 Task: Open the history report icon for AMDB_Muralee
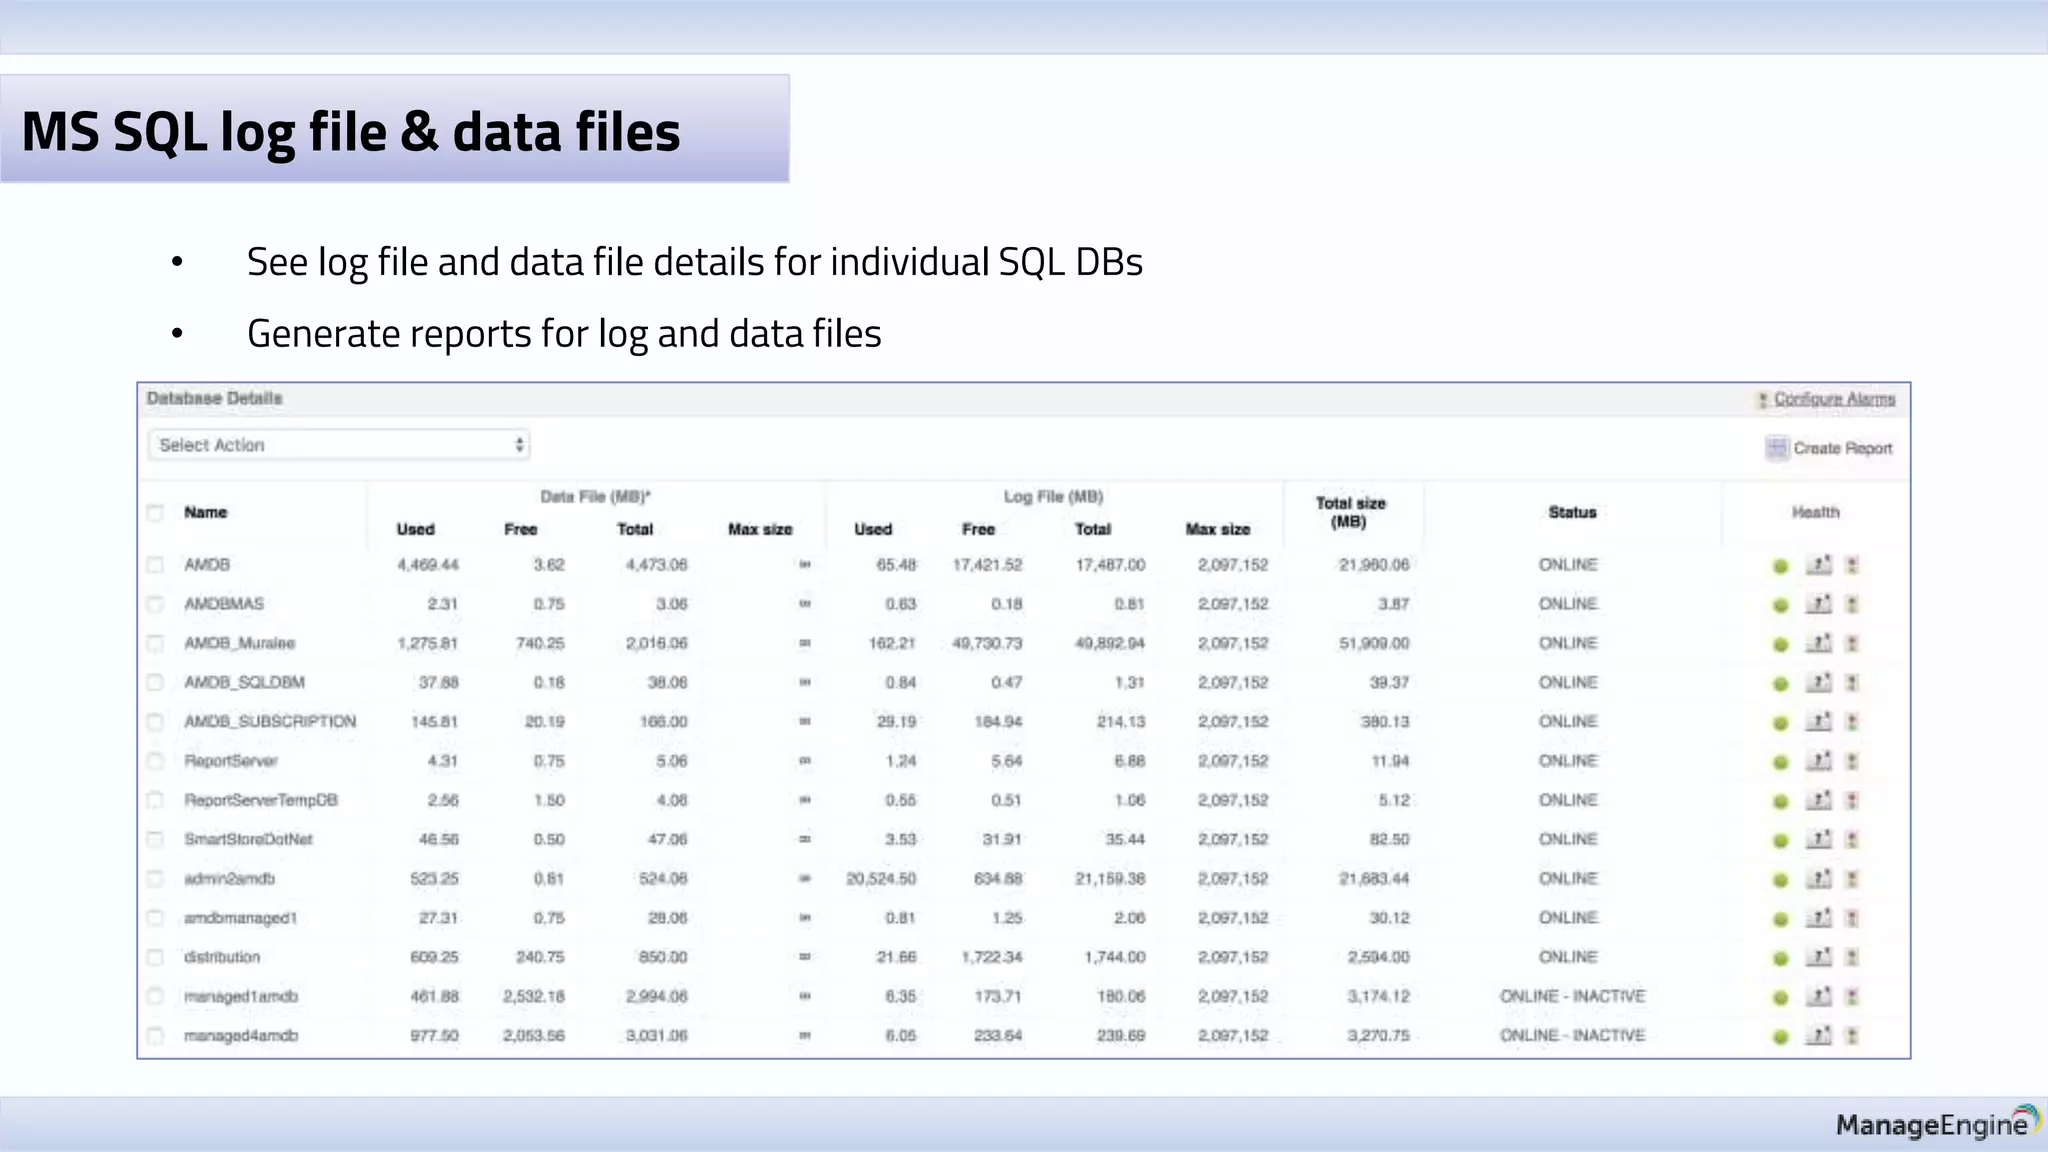tap(1819, 643)
